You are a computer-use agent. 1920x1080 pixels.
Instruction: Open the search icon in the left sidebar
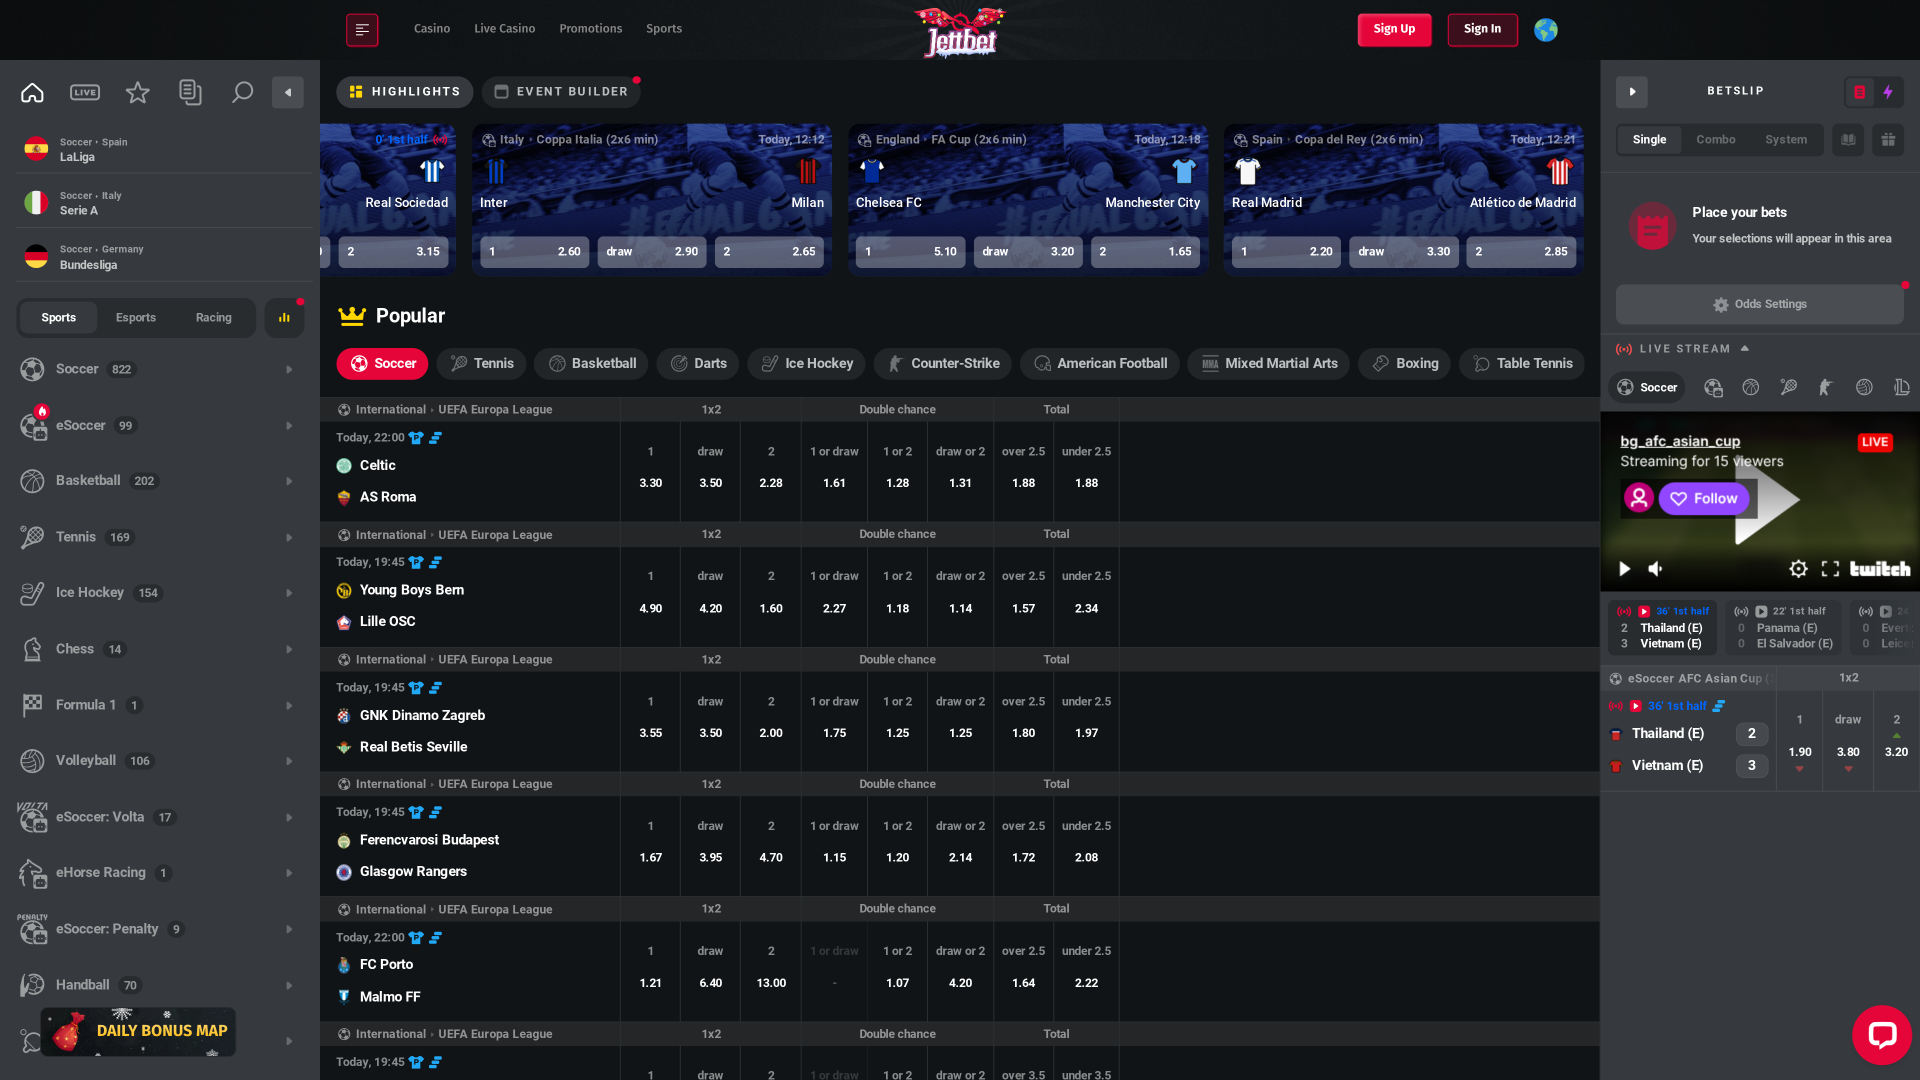point(242,92)
